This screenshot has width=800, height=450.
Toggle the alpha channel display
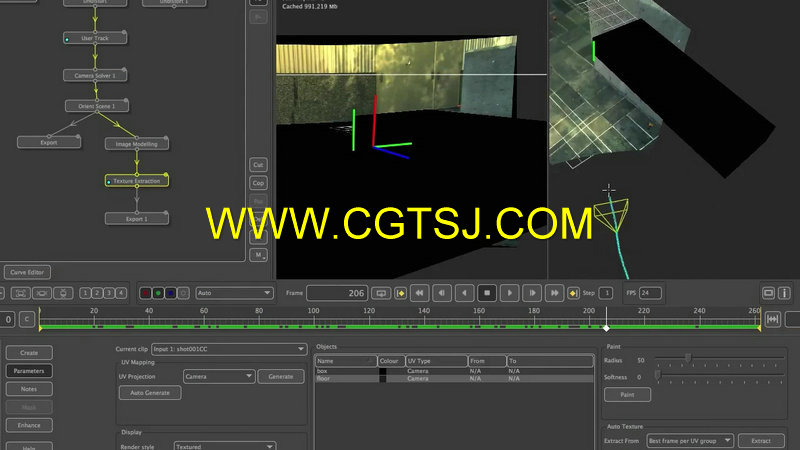point(184,293)
